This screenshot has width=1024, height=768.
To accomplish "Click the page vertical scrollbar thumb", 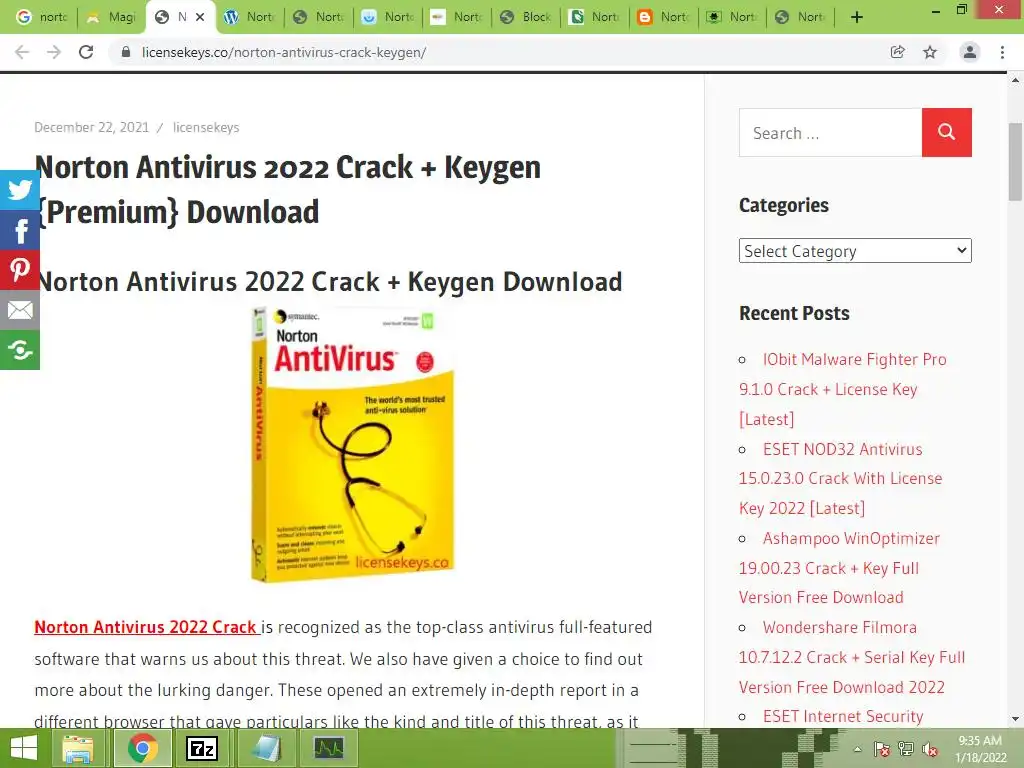I will (x=1015, y=162).
